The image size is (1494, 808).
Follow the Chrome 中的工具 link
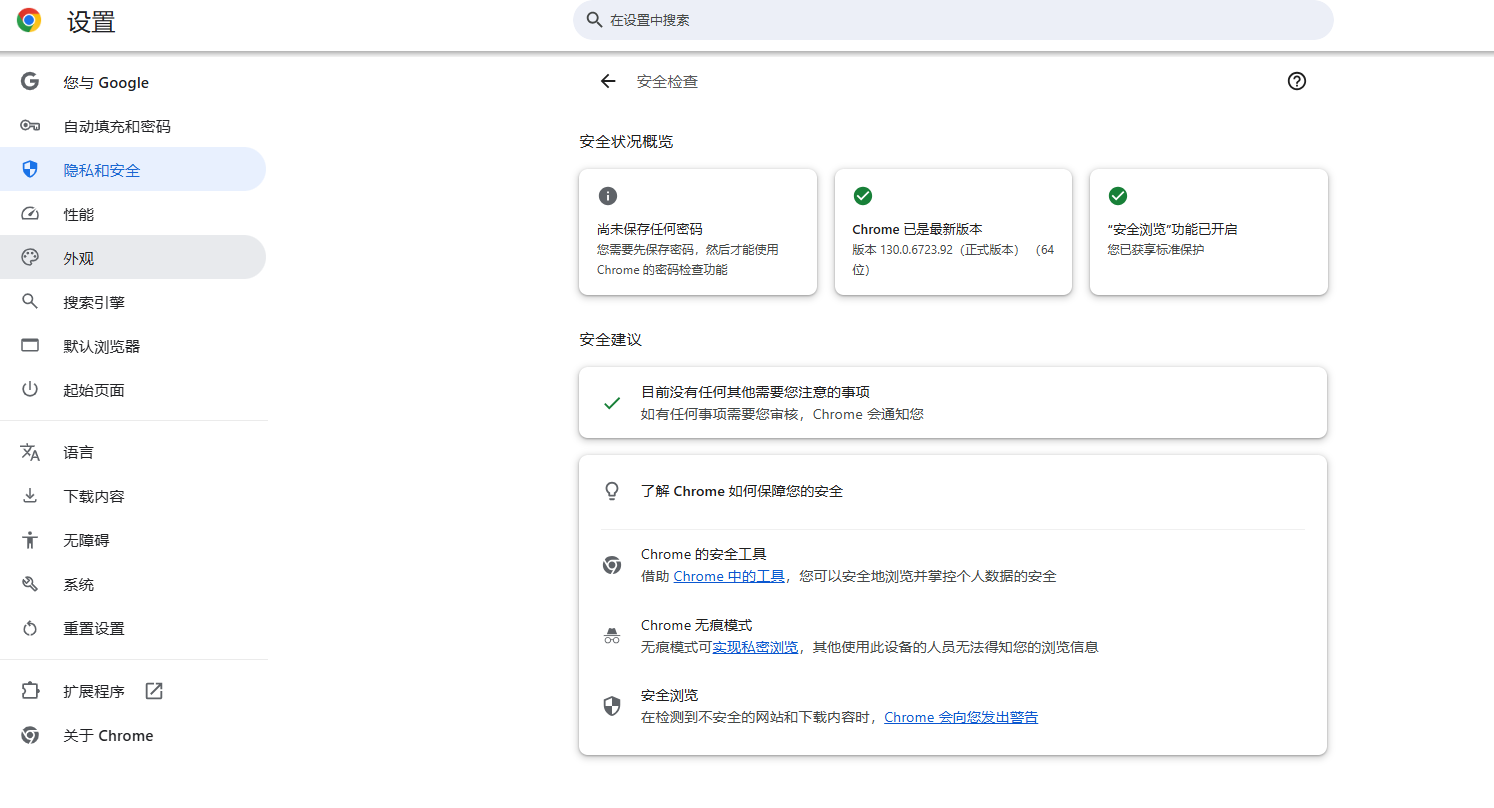click(729, 576)
